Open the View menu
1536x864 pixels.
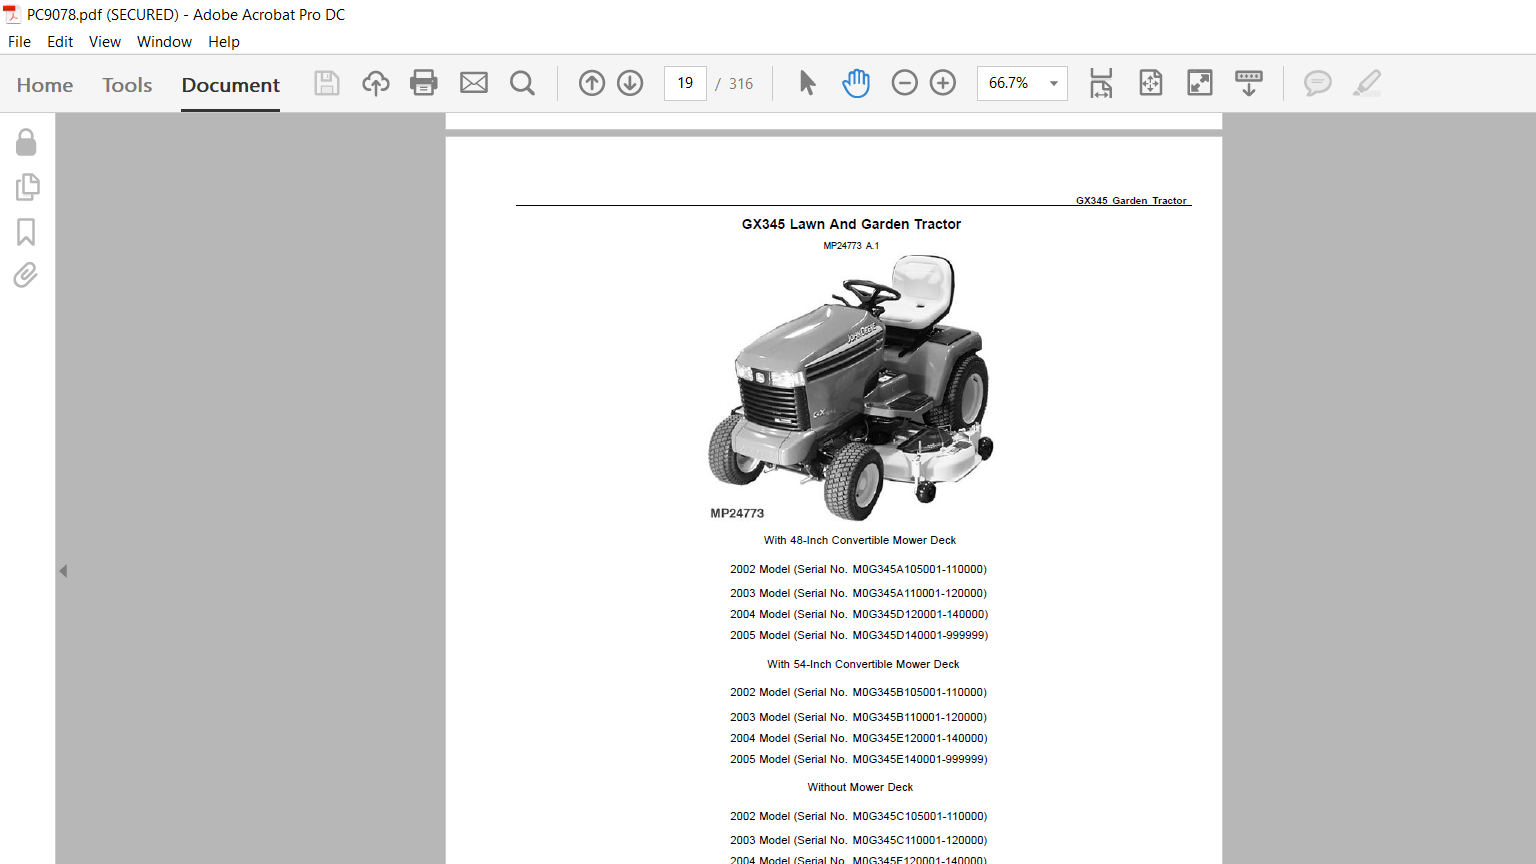tap(105, 42)
